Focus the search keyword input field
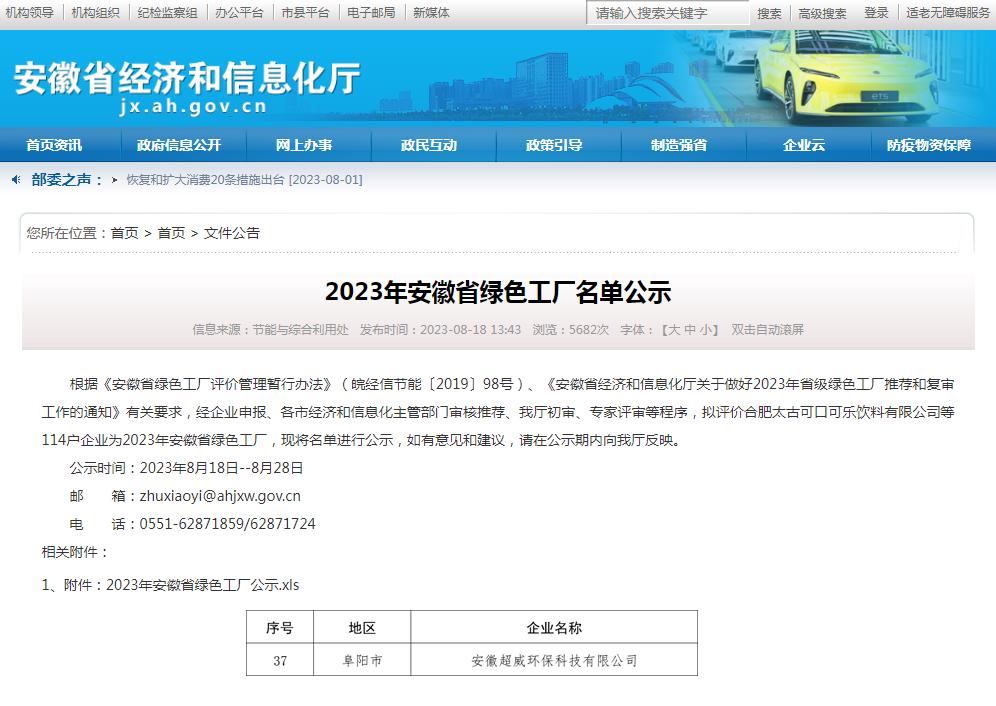Image resolution: width=996 pixels, height=706 pixels. pyautogui.click(x=667, y=13)
